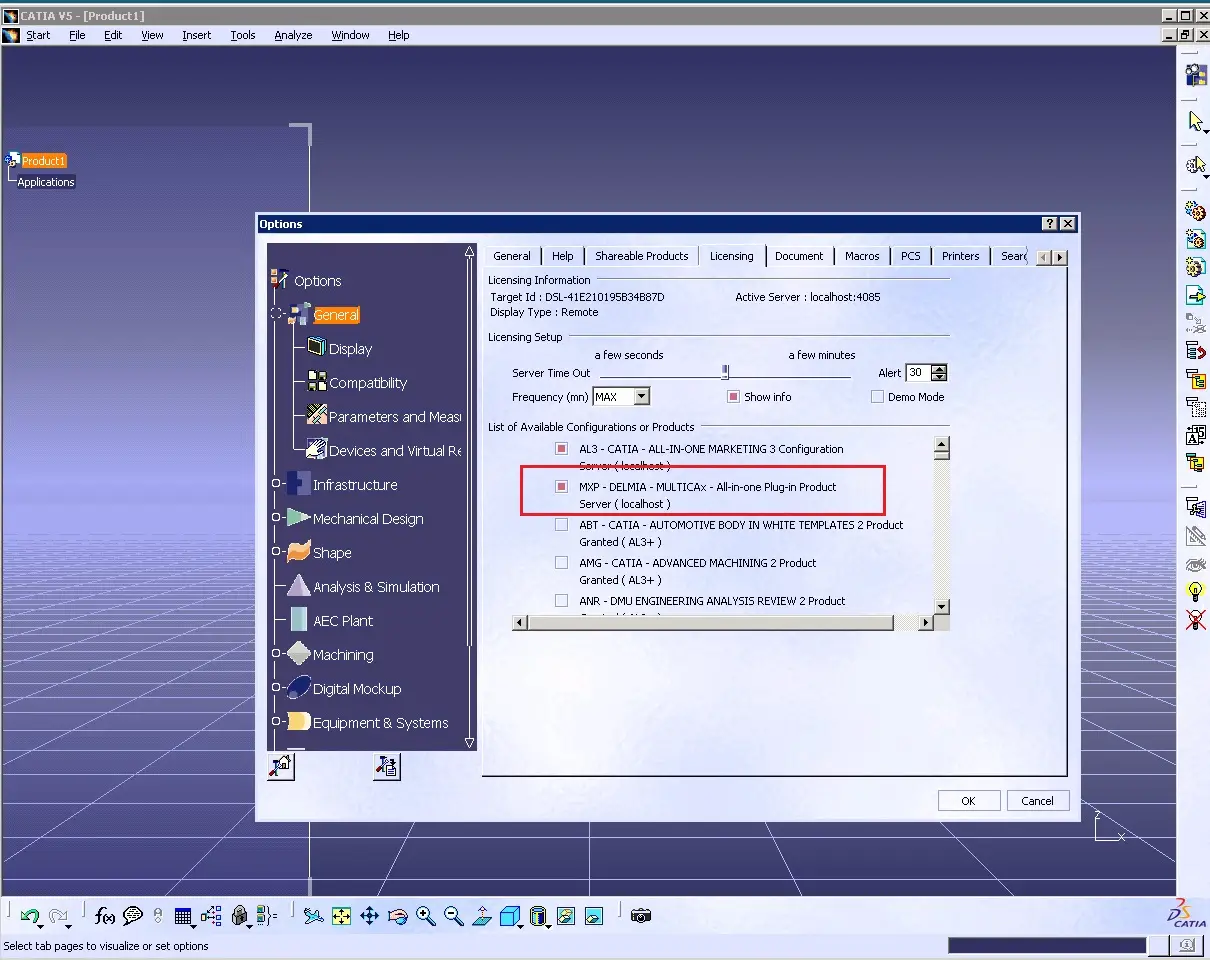Click the Fly Mode airplane icon
The width and height of the screenshot is (1210, 960).
click(314, 916)
